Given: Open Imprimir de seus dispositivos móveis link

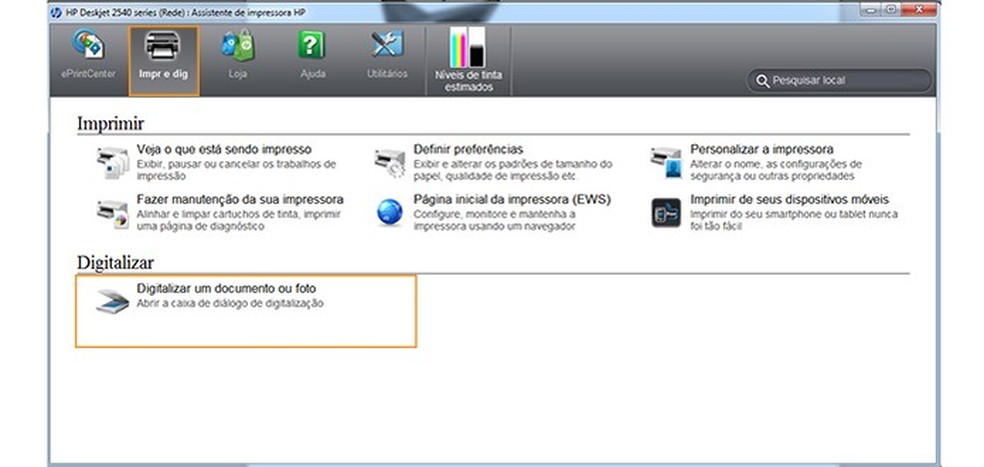Looking at the screenshot, I should pyautogui.click(x=789, y=200).
